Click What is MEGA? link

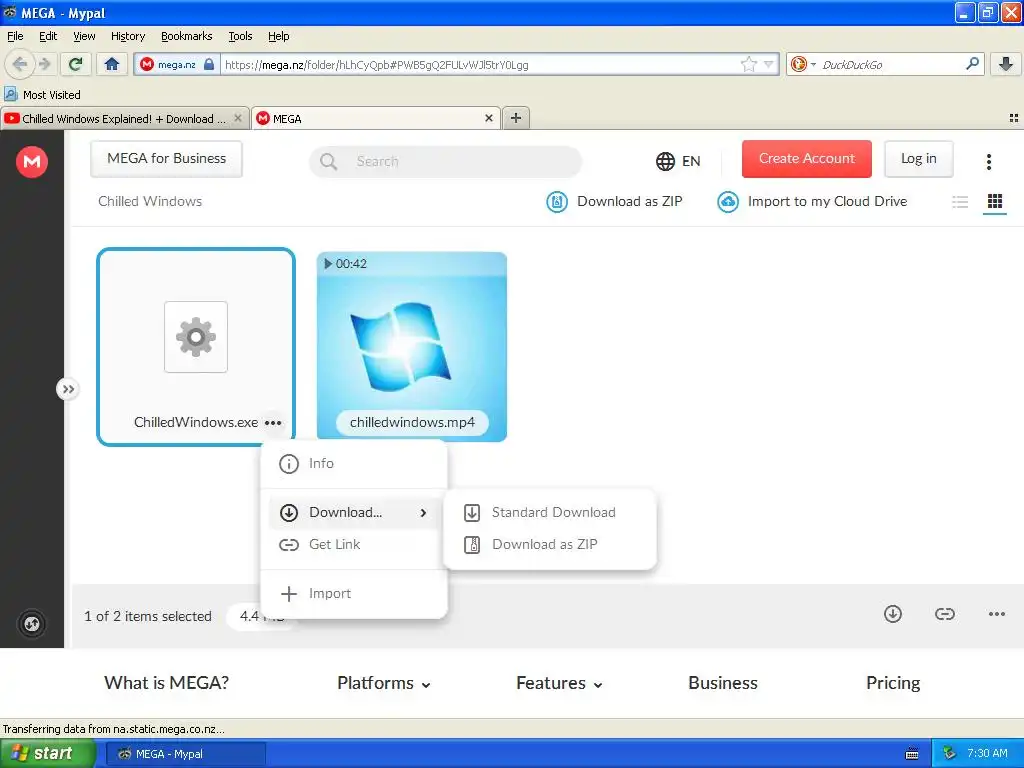[167, 683]
